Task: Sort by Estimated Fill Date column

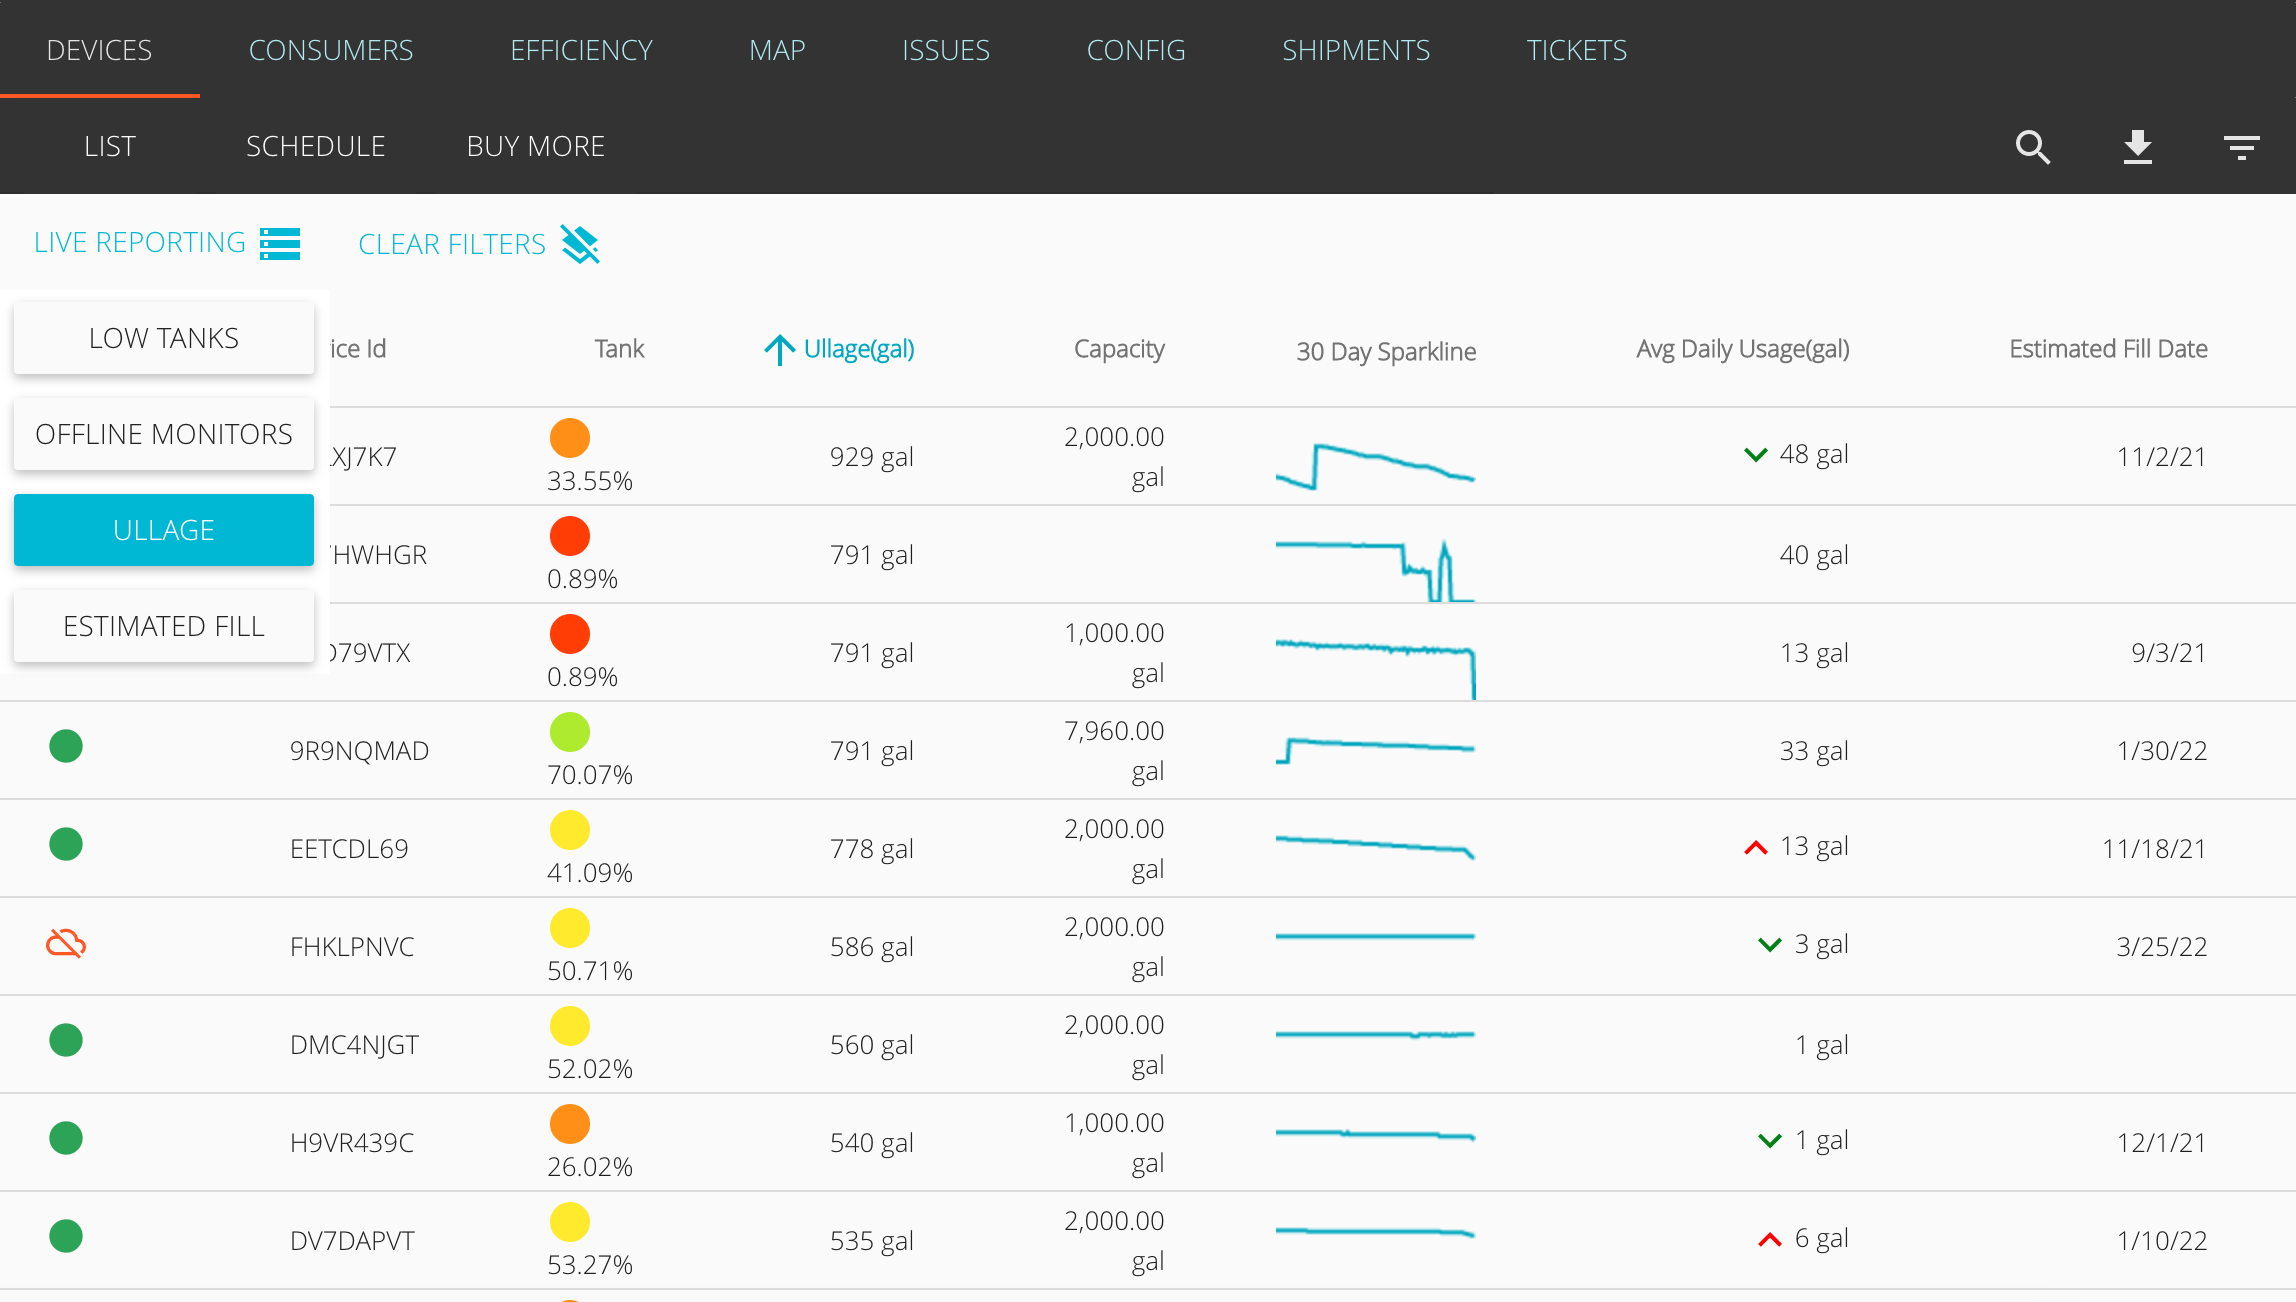Action: pos(2108,349)
